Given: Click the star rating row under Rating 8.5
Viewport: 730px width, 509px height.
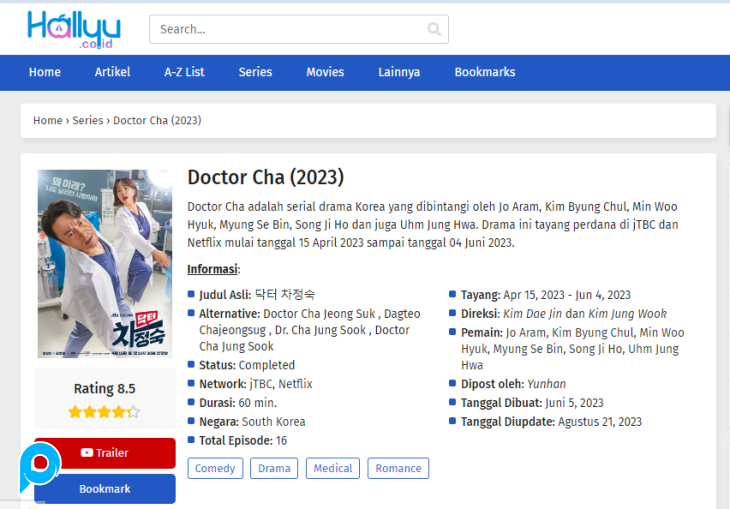Looking at the screenshot, I should coord(104,411).
